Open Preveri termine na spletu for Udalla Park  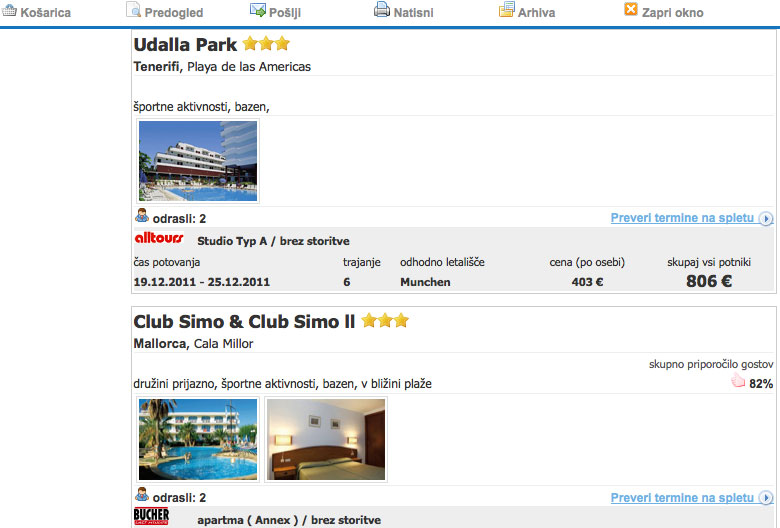682,218
